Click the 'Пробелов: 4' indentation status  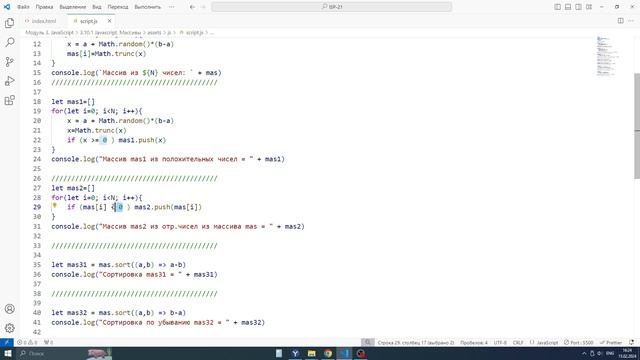tap(473, 342)
